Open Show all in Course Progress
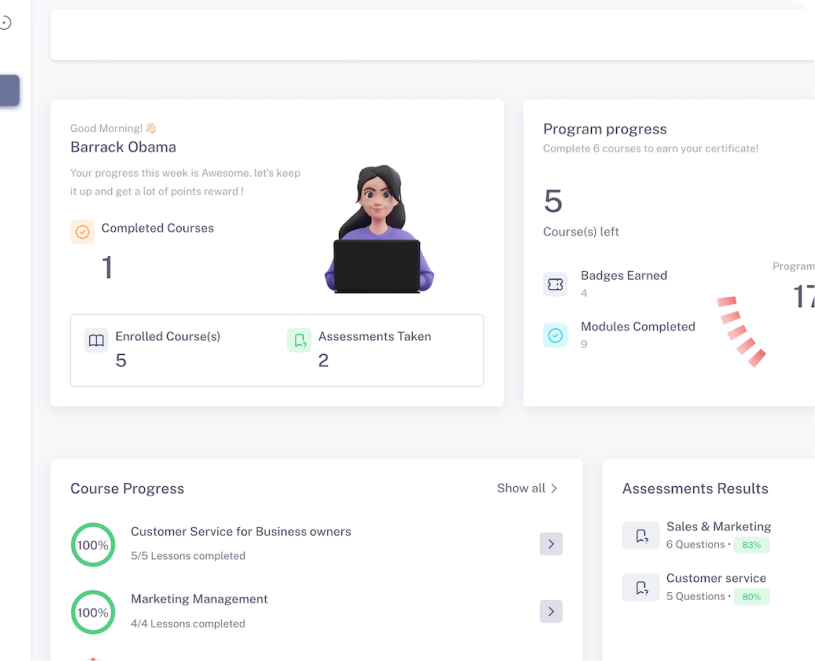Image resolution: width=815 pixels, height=661 pixels. pos(527,488)
